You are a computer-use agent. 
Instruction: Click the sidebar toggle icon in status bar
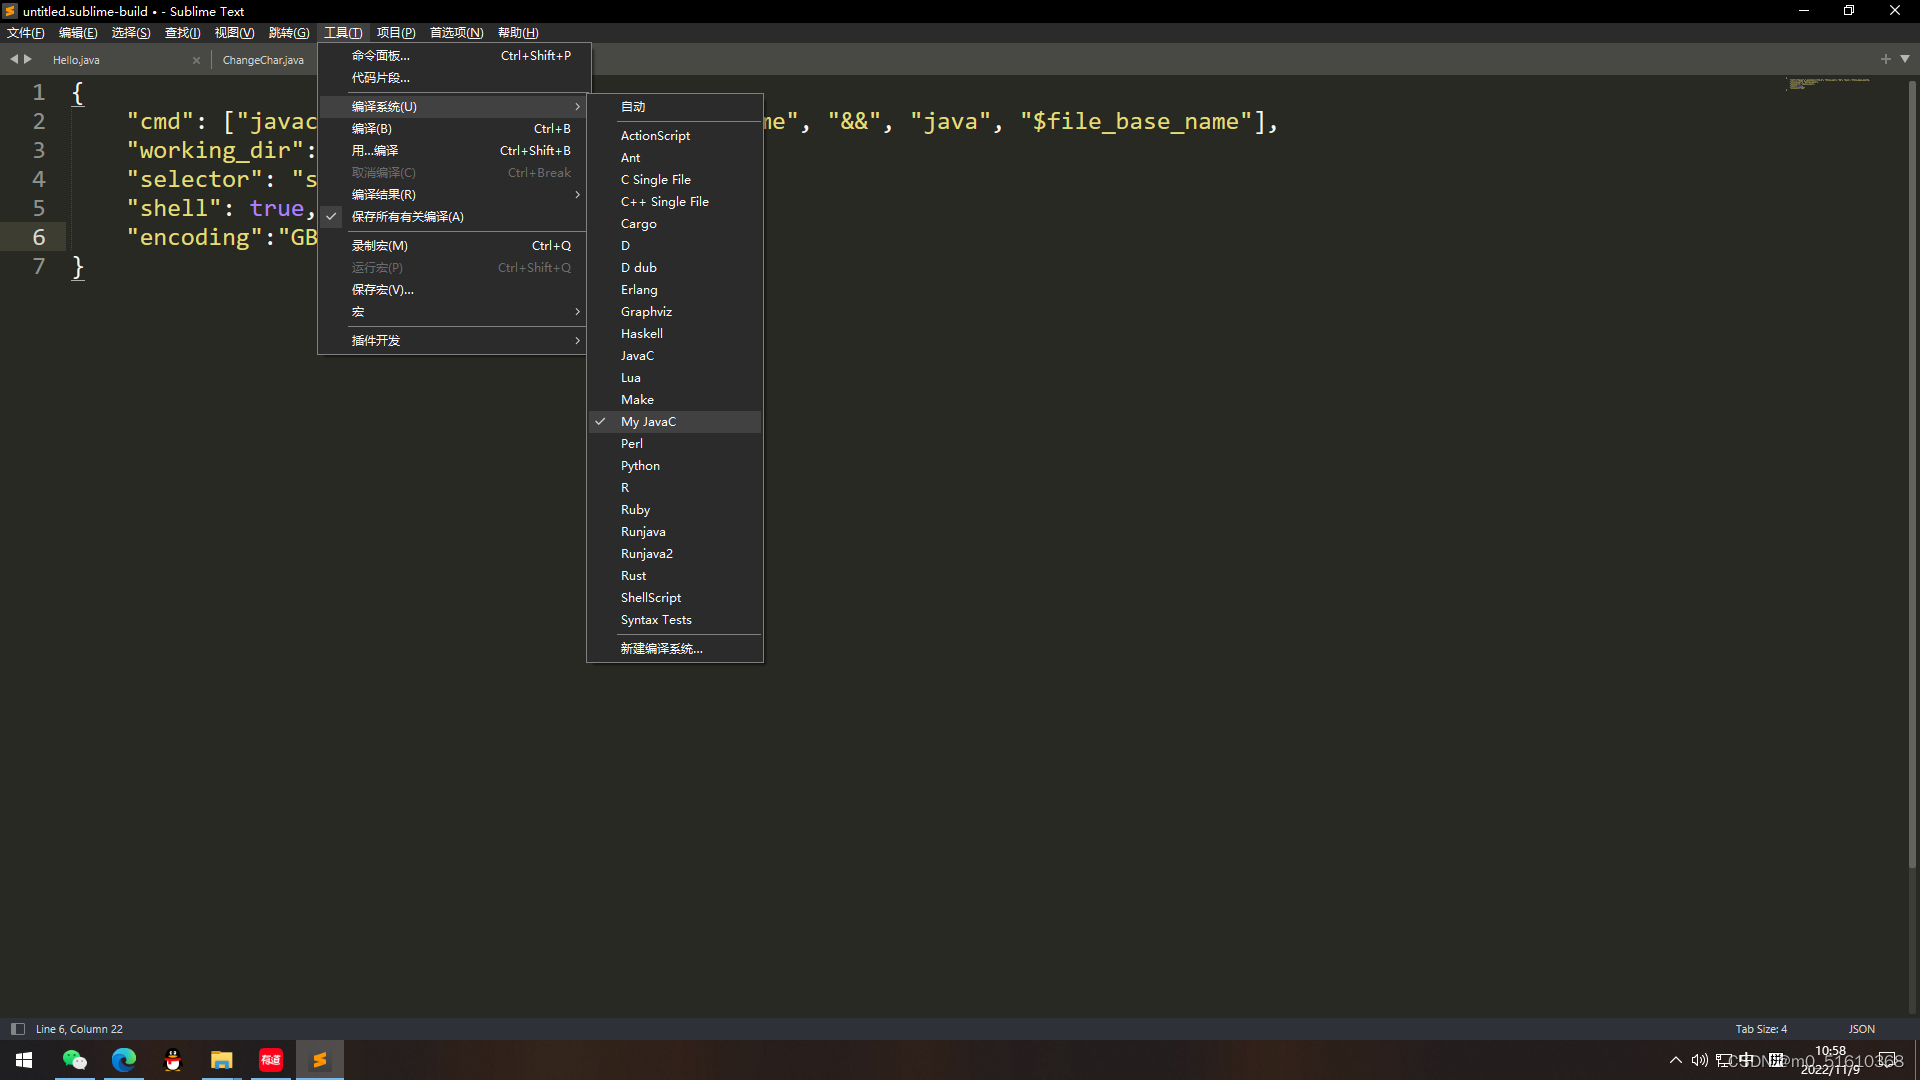(x=17, y=1029)
